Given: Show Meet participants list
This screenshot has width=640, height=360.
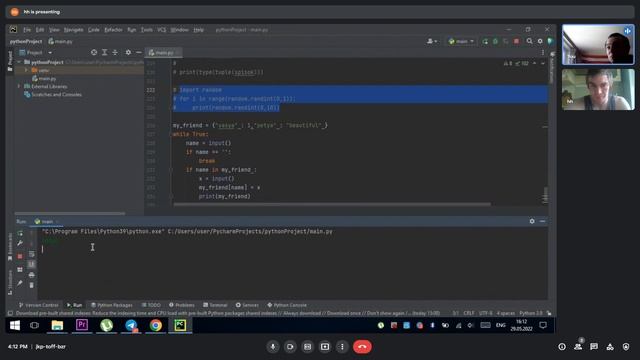Looking at the screenshot, I should pos(578,347).
